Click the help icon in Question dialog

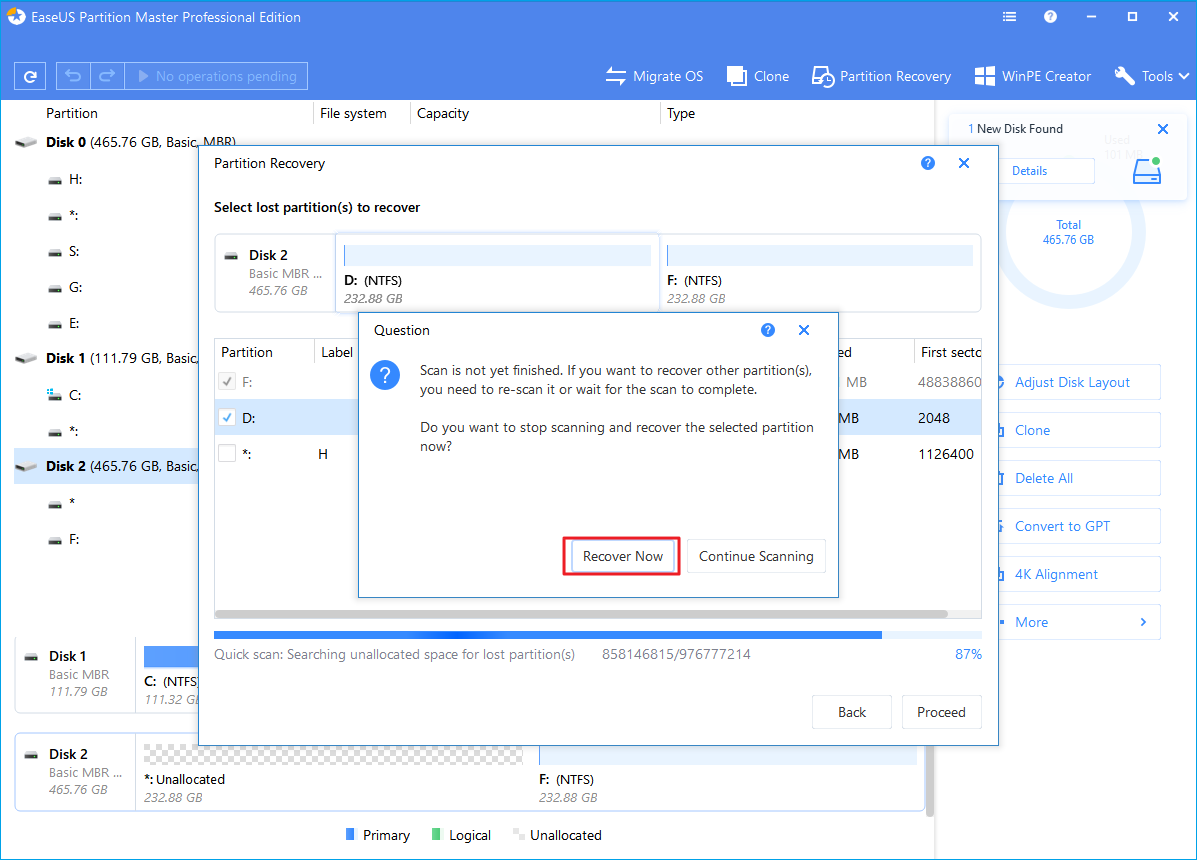[768, 330]
